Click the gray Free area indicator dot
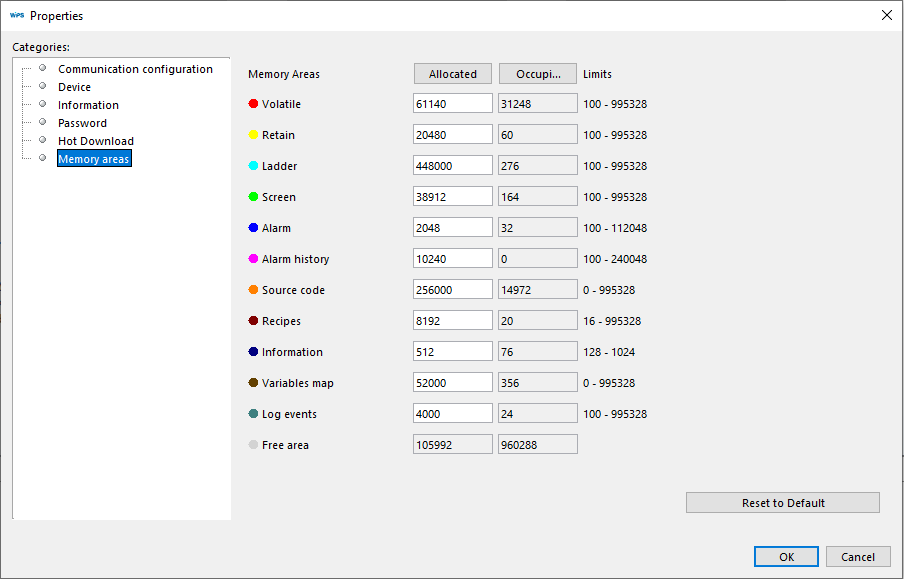 [x=253, y=444]
